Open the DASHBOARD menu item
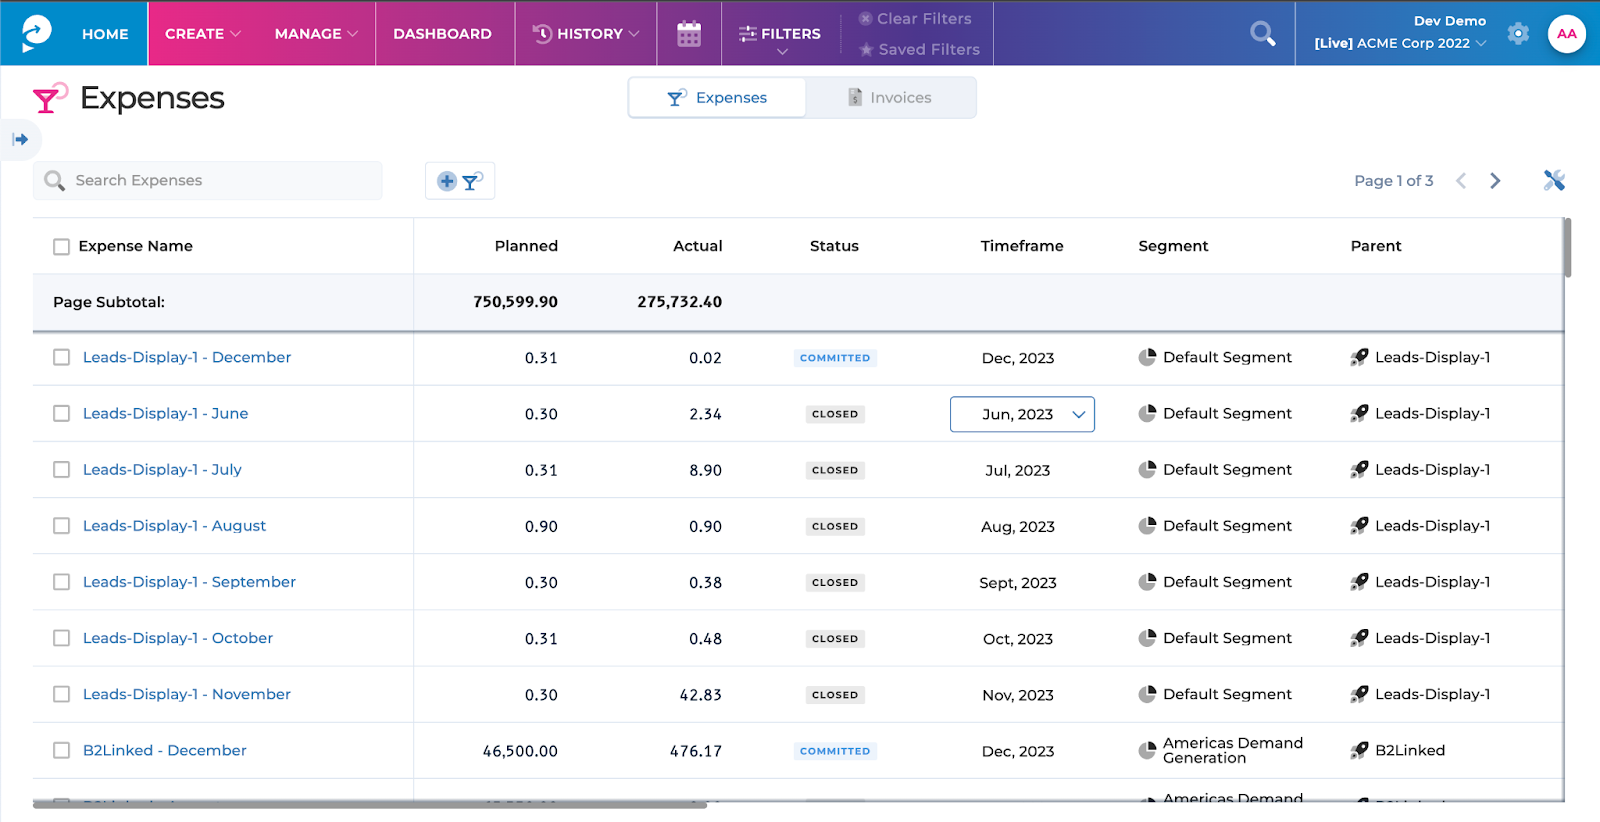This screenshot has width=1600, height=822. coord(442,34)
